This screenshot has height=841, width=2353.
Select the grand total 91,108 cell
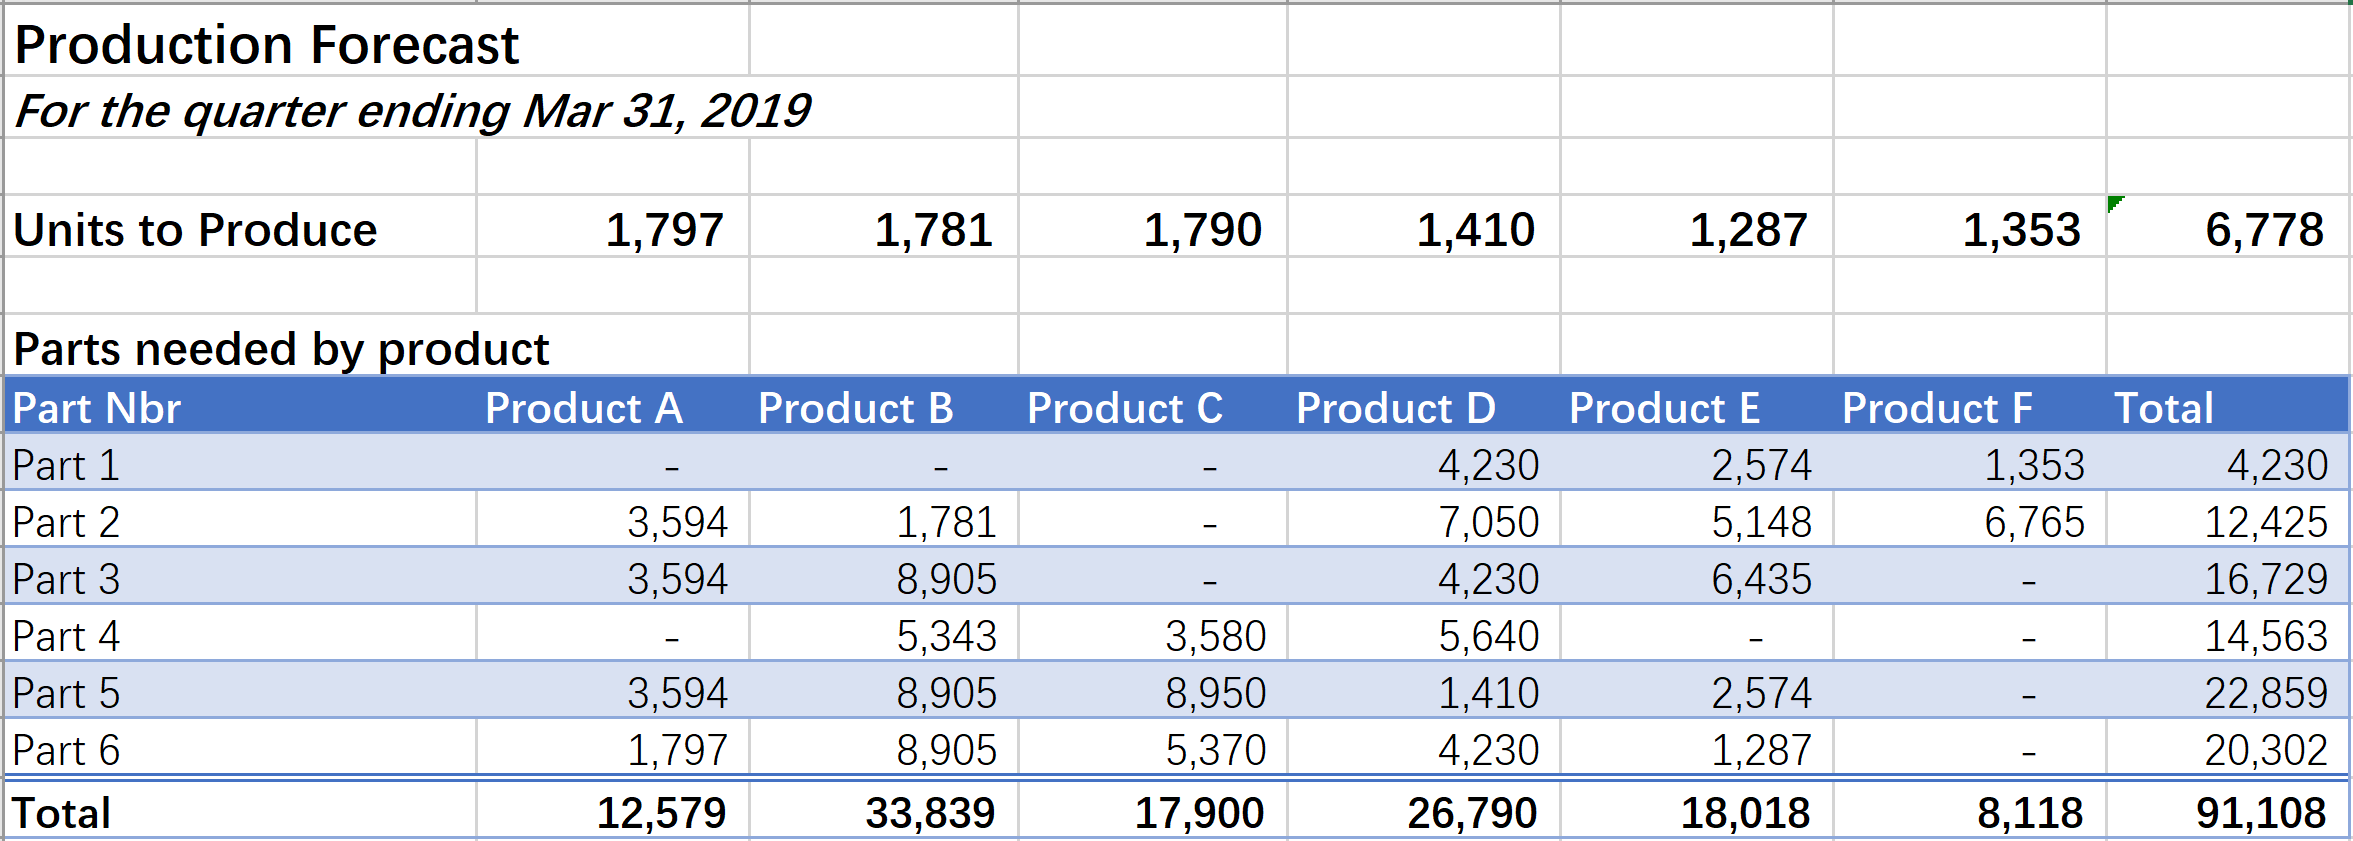(2228, 810)
